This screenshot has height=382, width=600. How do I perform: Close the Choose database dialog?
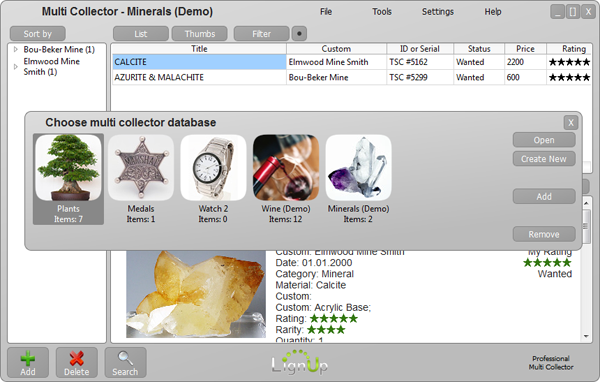click(x=571, y=122)
